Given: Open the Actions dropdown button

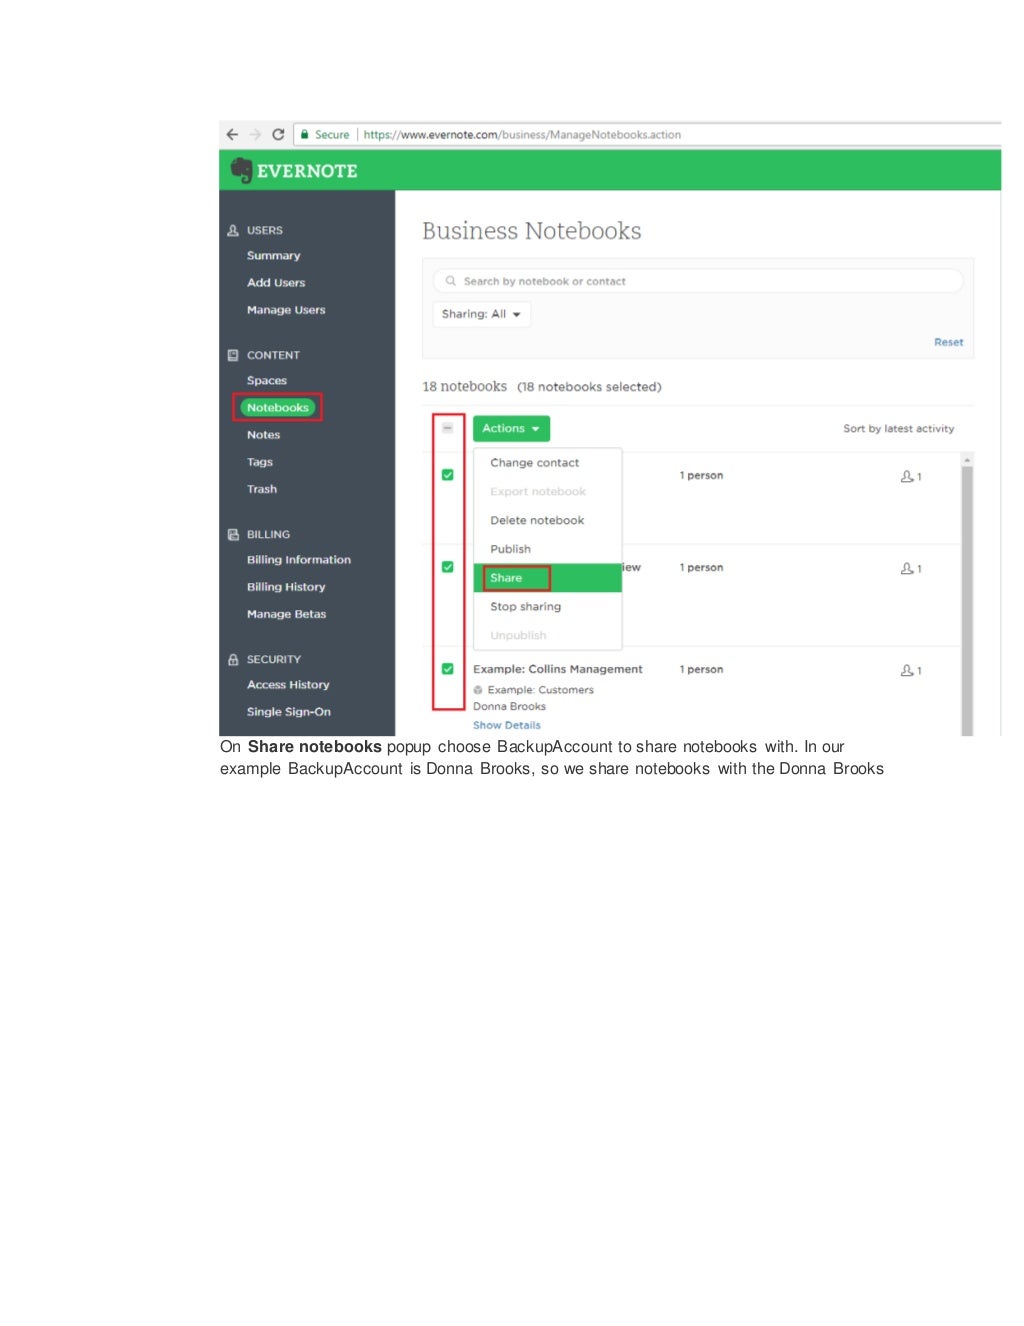Looking at the screenshot, I should pos(511,428).
